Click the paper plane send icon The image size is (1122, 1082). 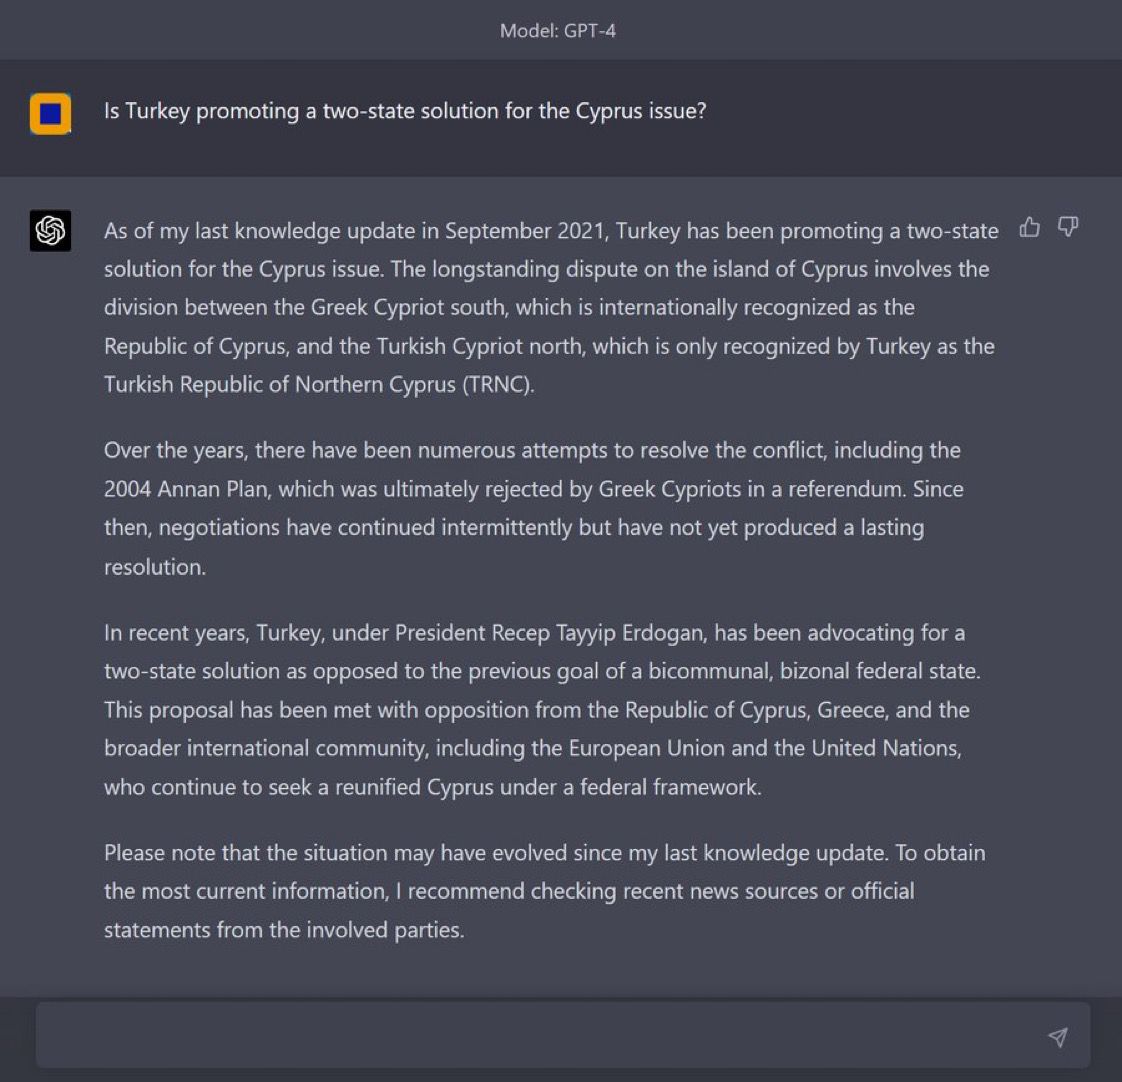point(1058,1037)
